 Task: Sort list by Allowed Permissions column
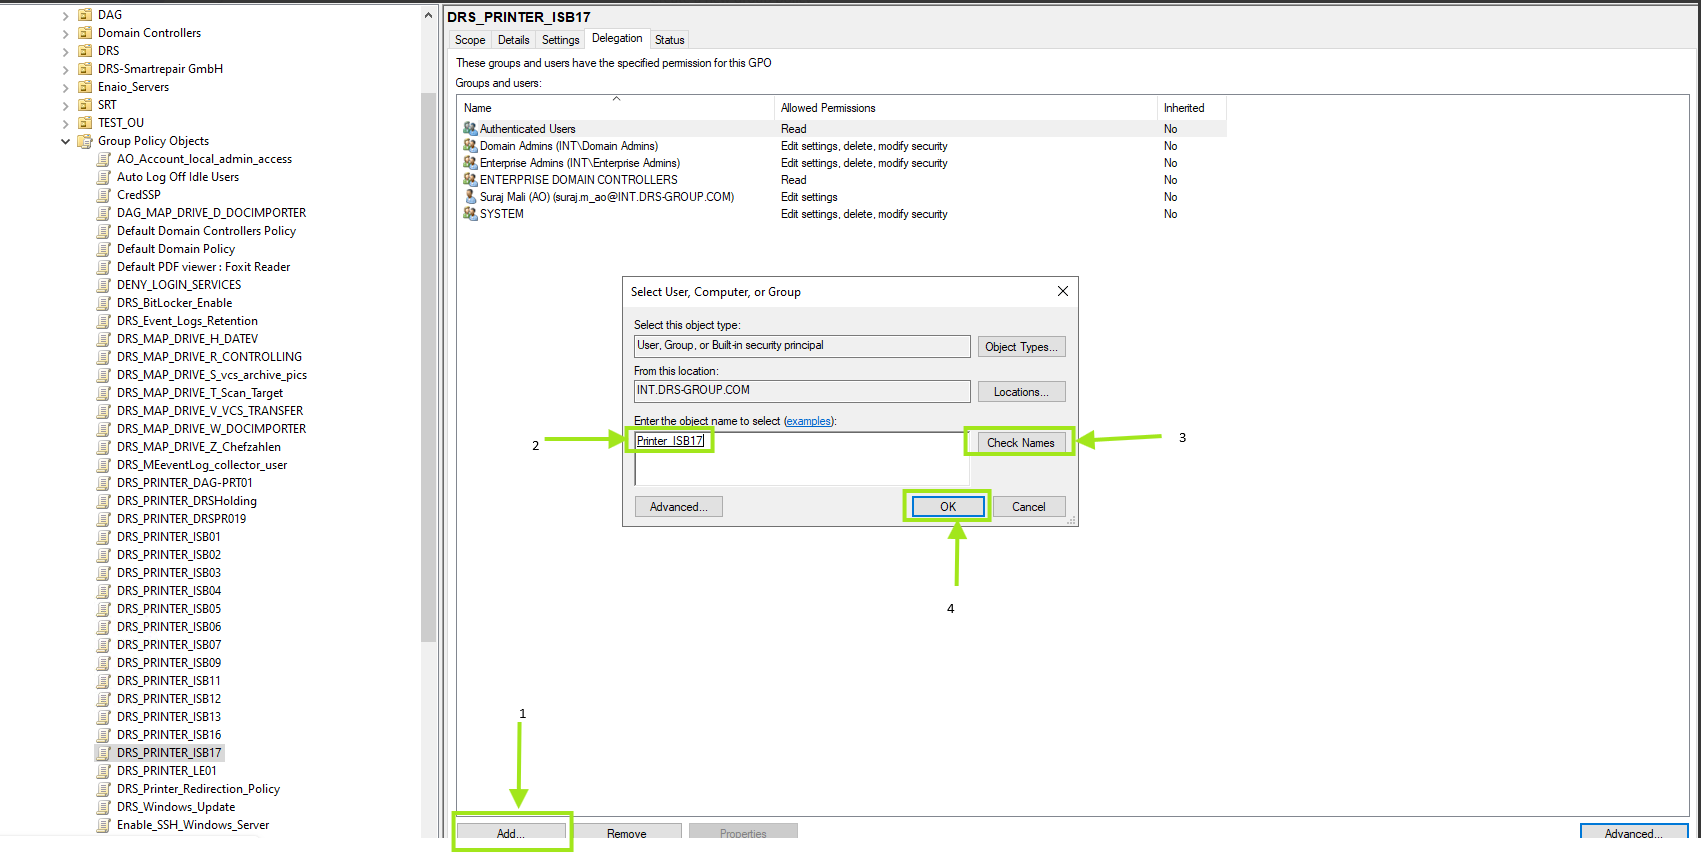click(x=828, y=108)
